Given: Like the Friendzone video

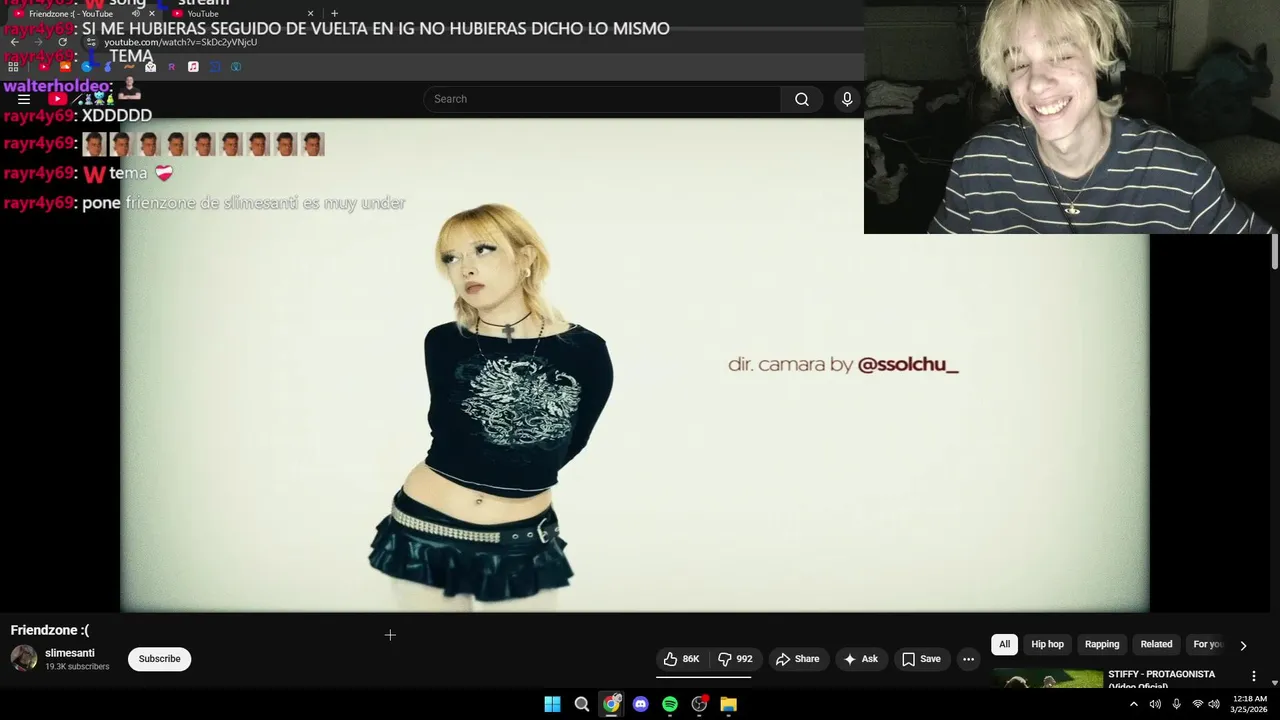Looking at the screenshot, I should click(681, 659).
